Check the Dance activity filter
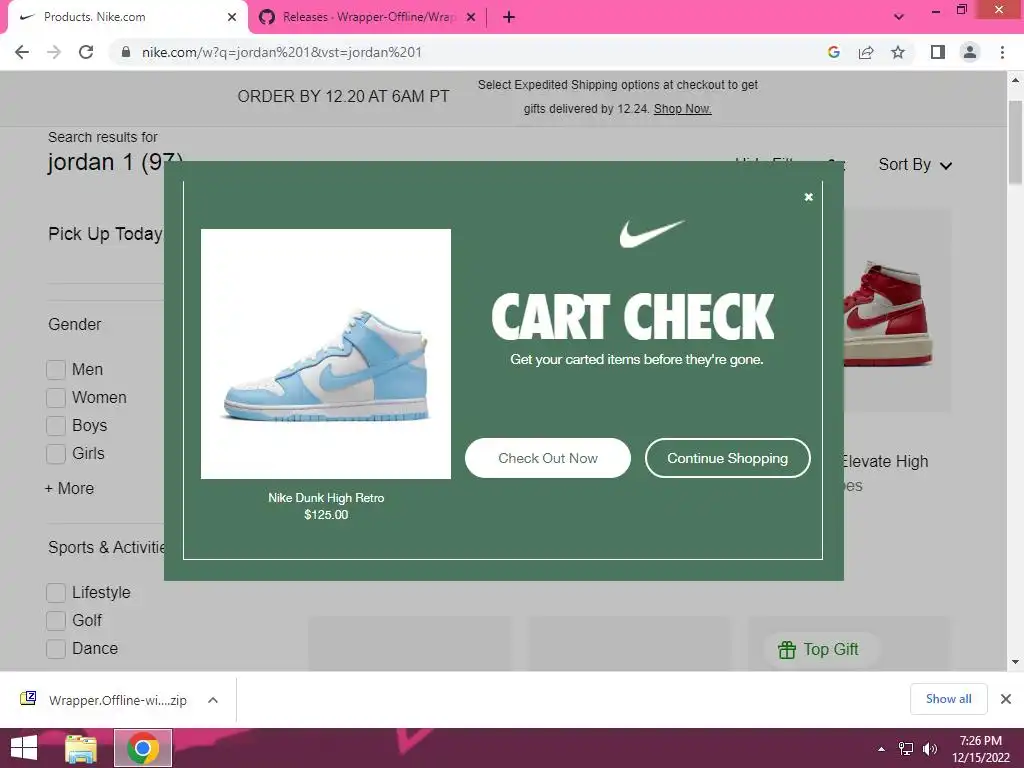Image resolution: width=1024 pixels, height=768 pixels. tap(56, 648)
